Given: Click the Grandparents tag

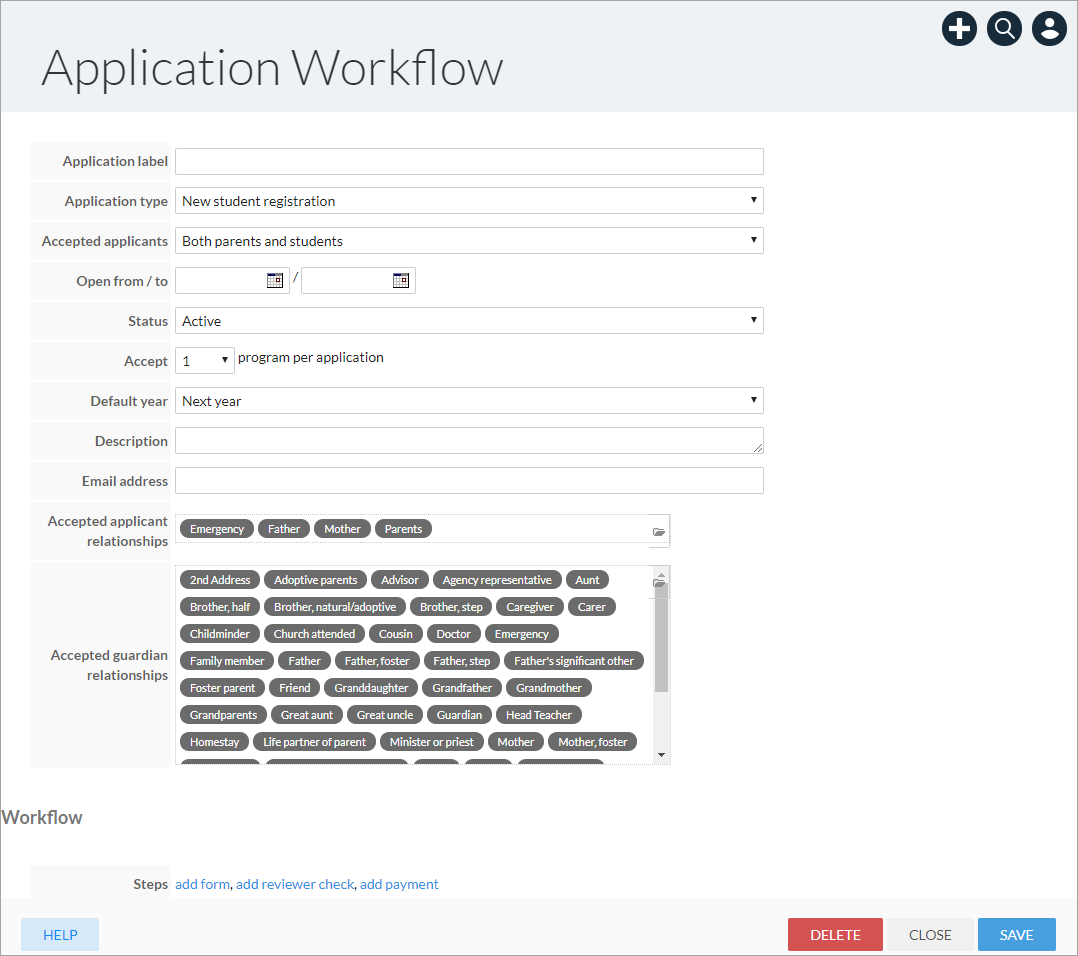Looking at the screenshot, I should (223, 714).
